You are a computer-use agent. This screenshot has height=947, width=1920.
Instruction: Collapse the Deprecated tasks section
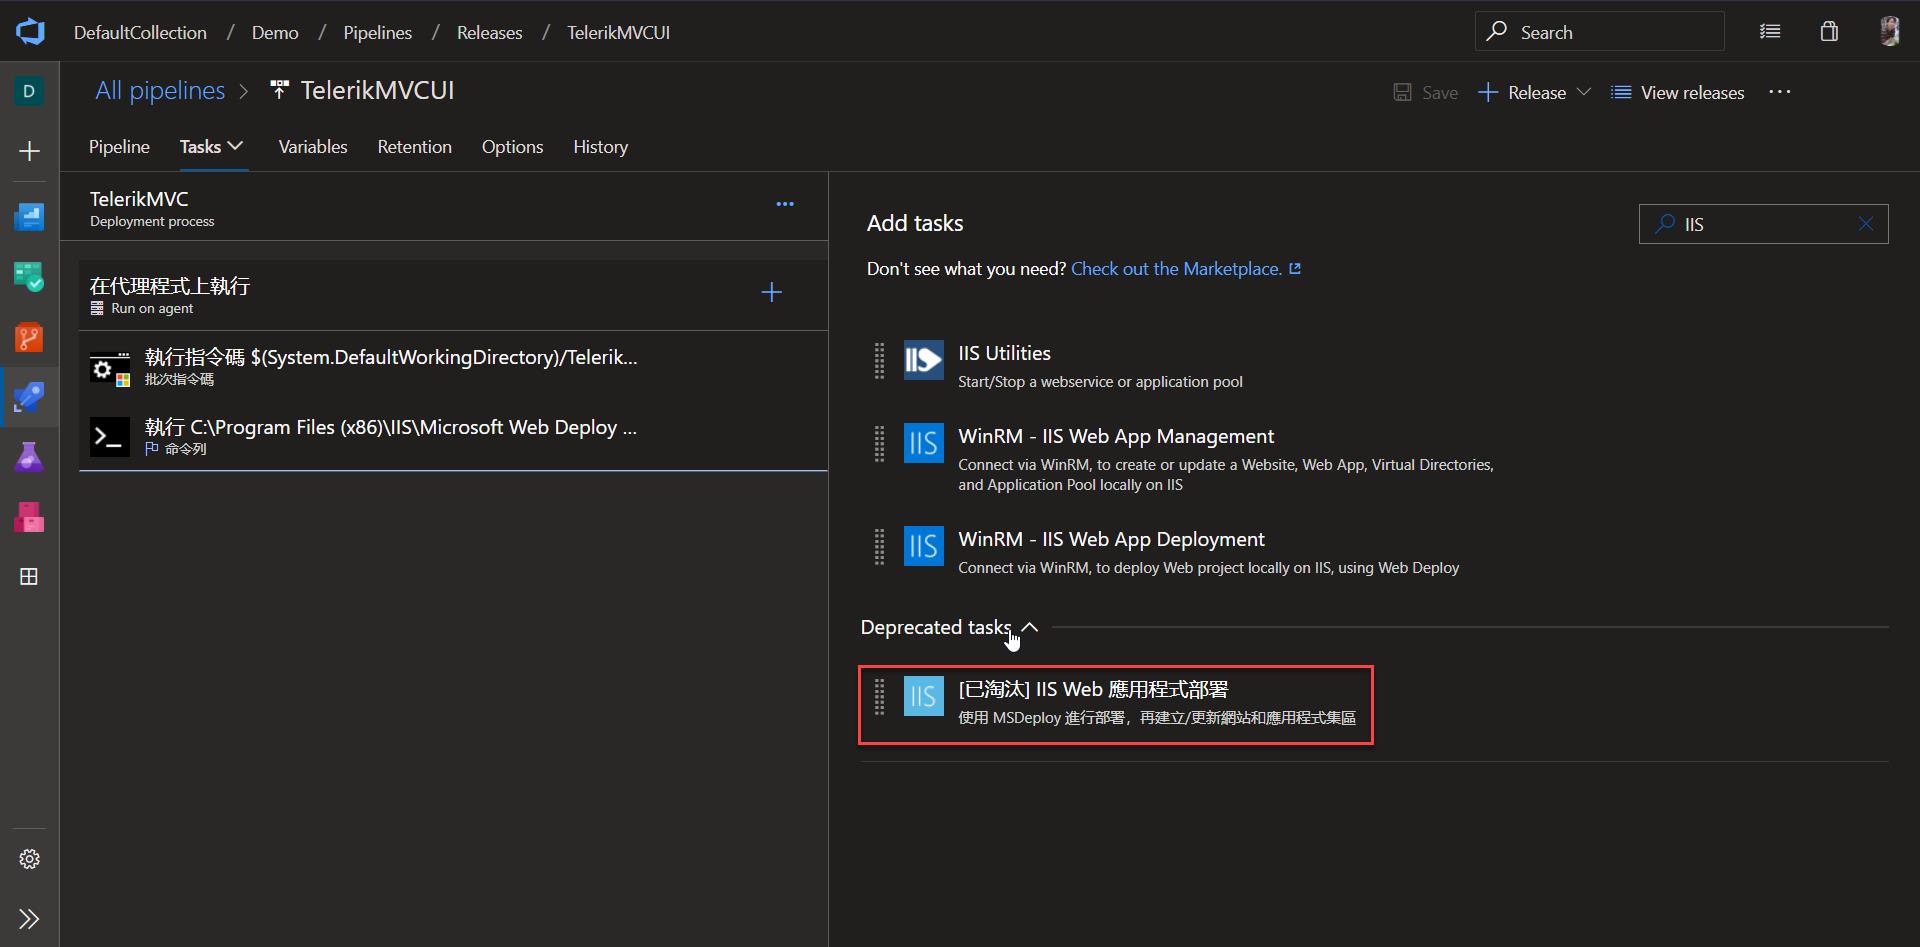point(1031,627)
